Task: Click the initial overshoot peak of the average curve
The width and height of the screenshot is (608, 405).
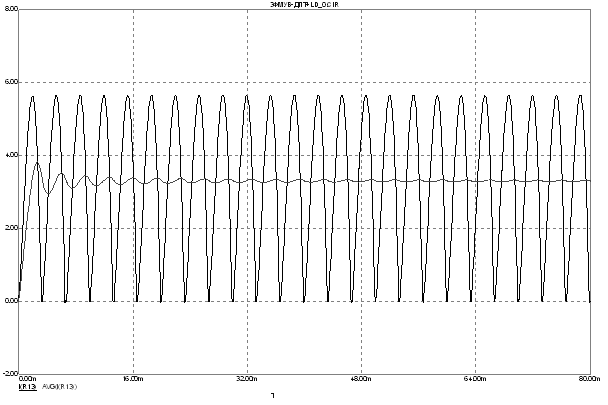Action: [37, 163]
